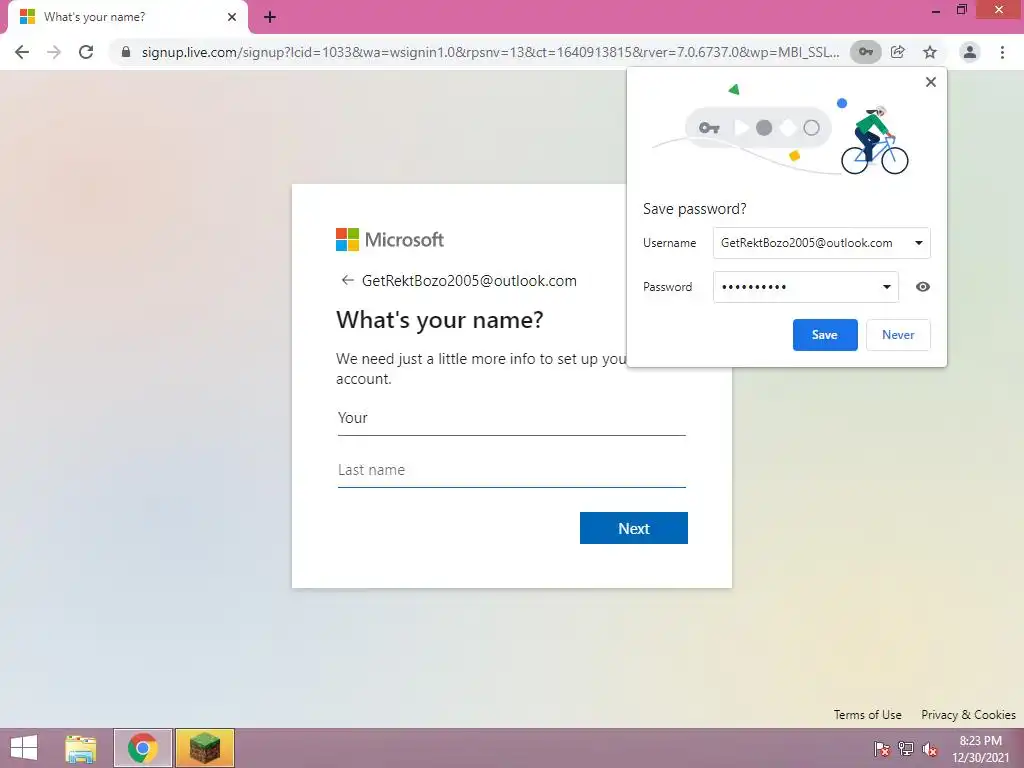Switch to Chrome in the taskbar
The image size is (1024, 768).
(x=143, y=748)
